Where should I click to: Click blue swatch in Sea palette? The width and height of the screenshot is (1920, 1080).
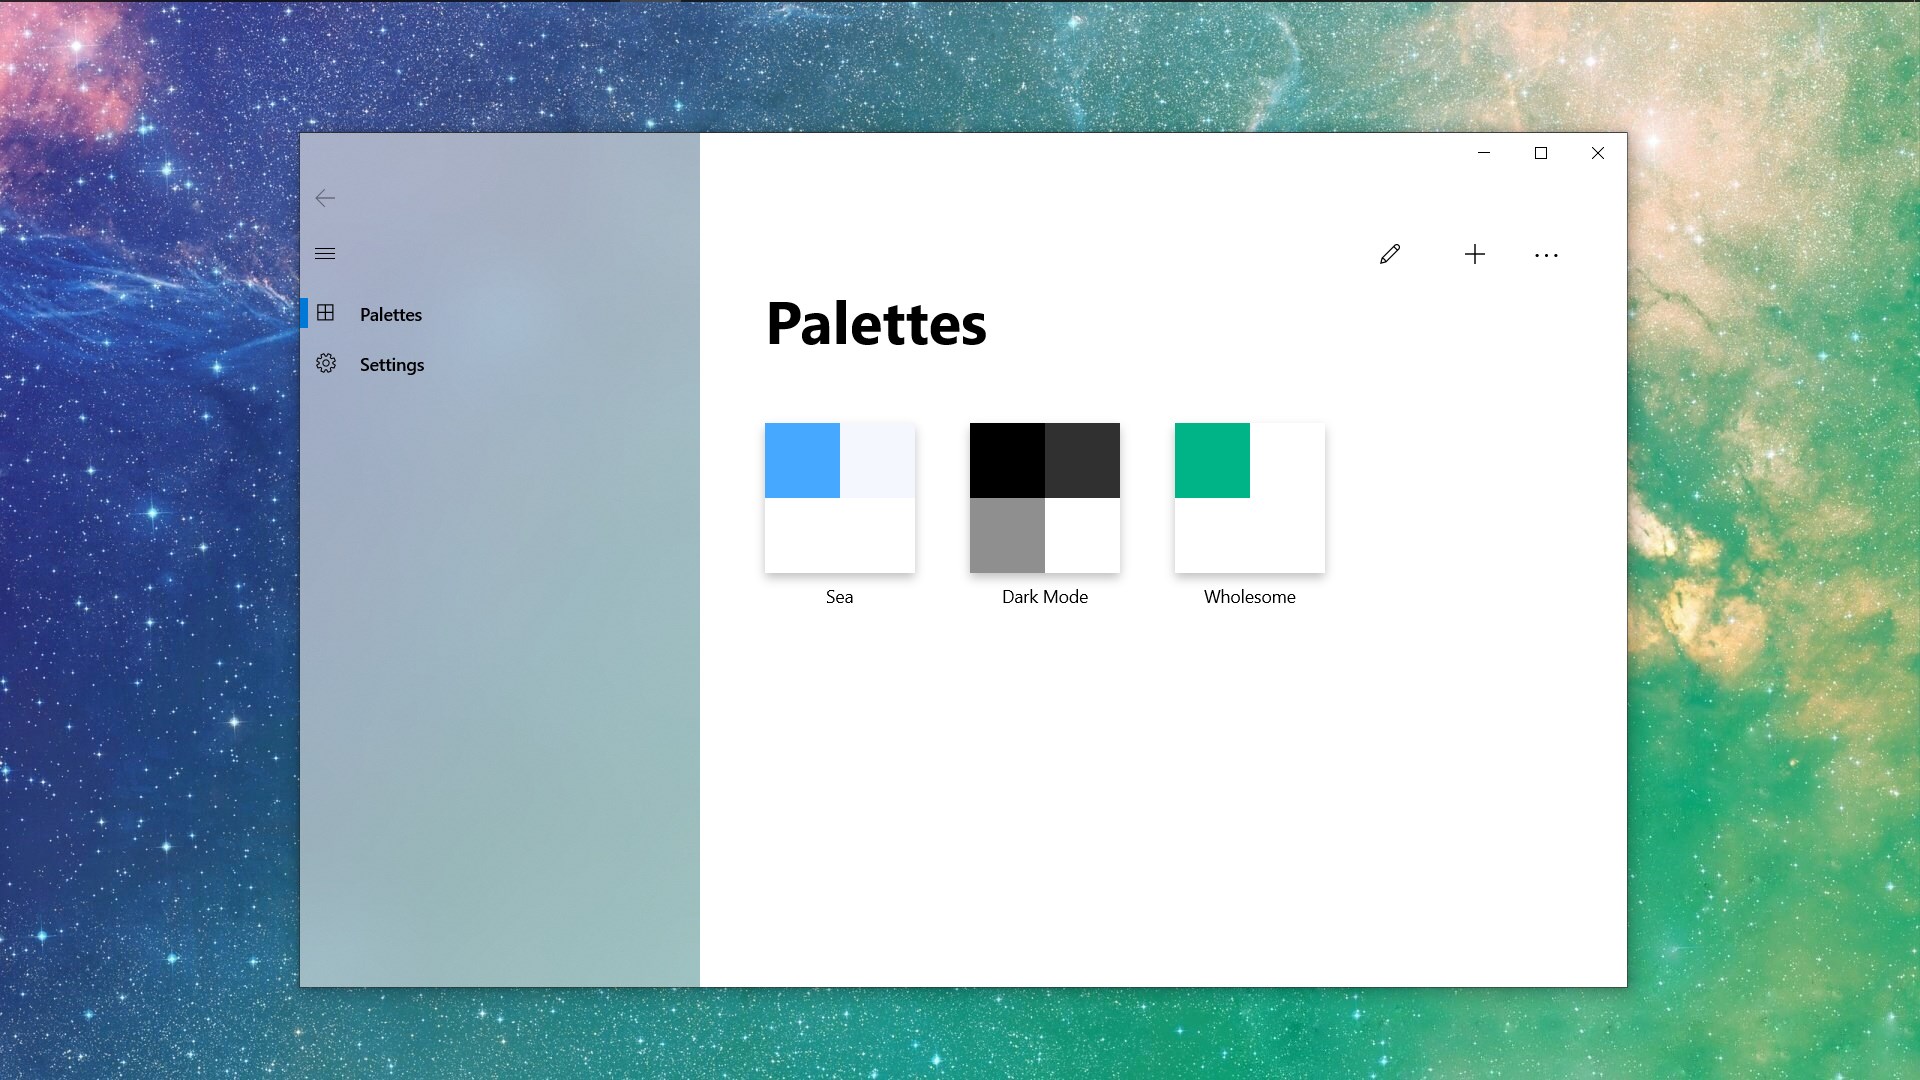[x=802, y=460]
